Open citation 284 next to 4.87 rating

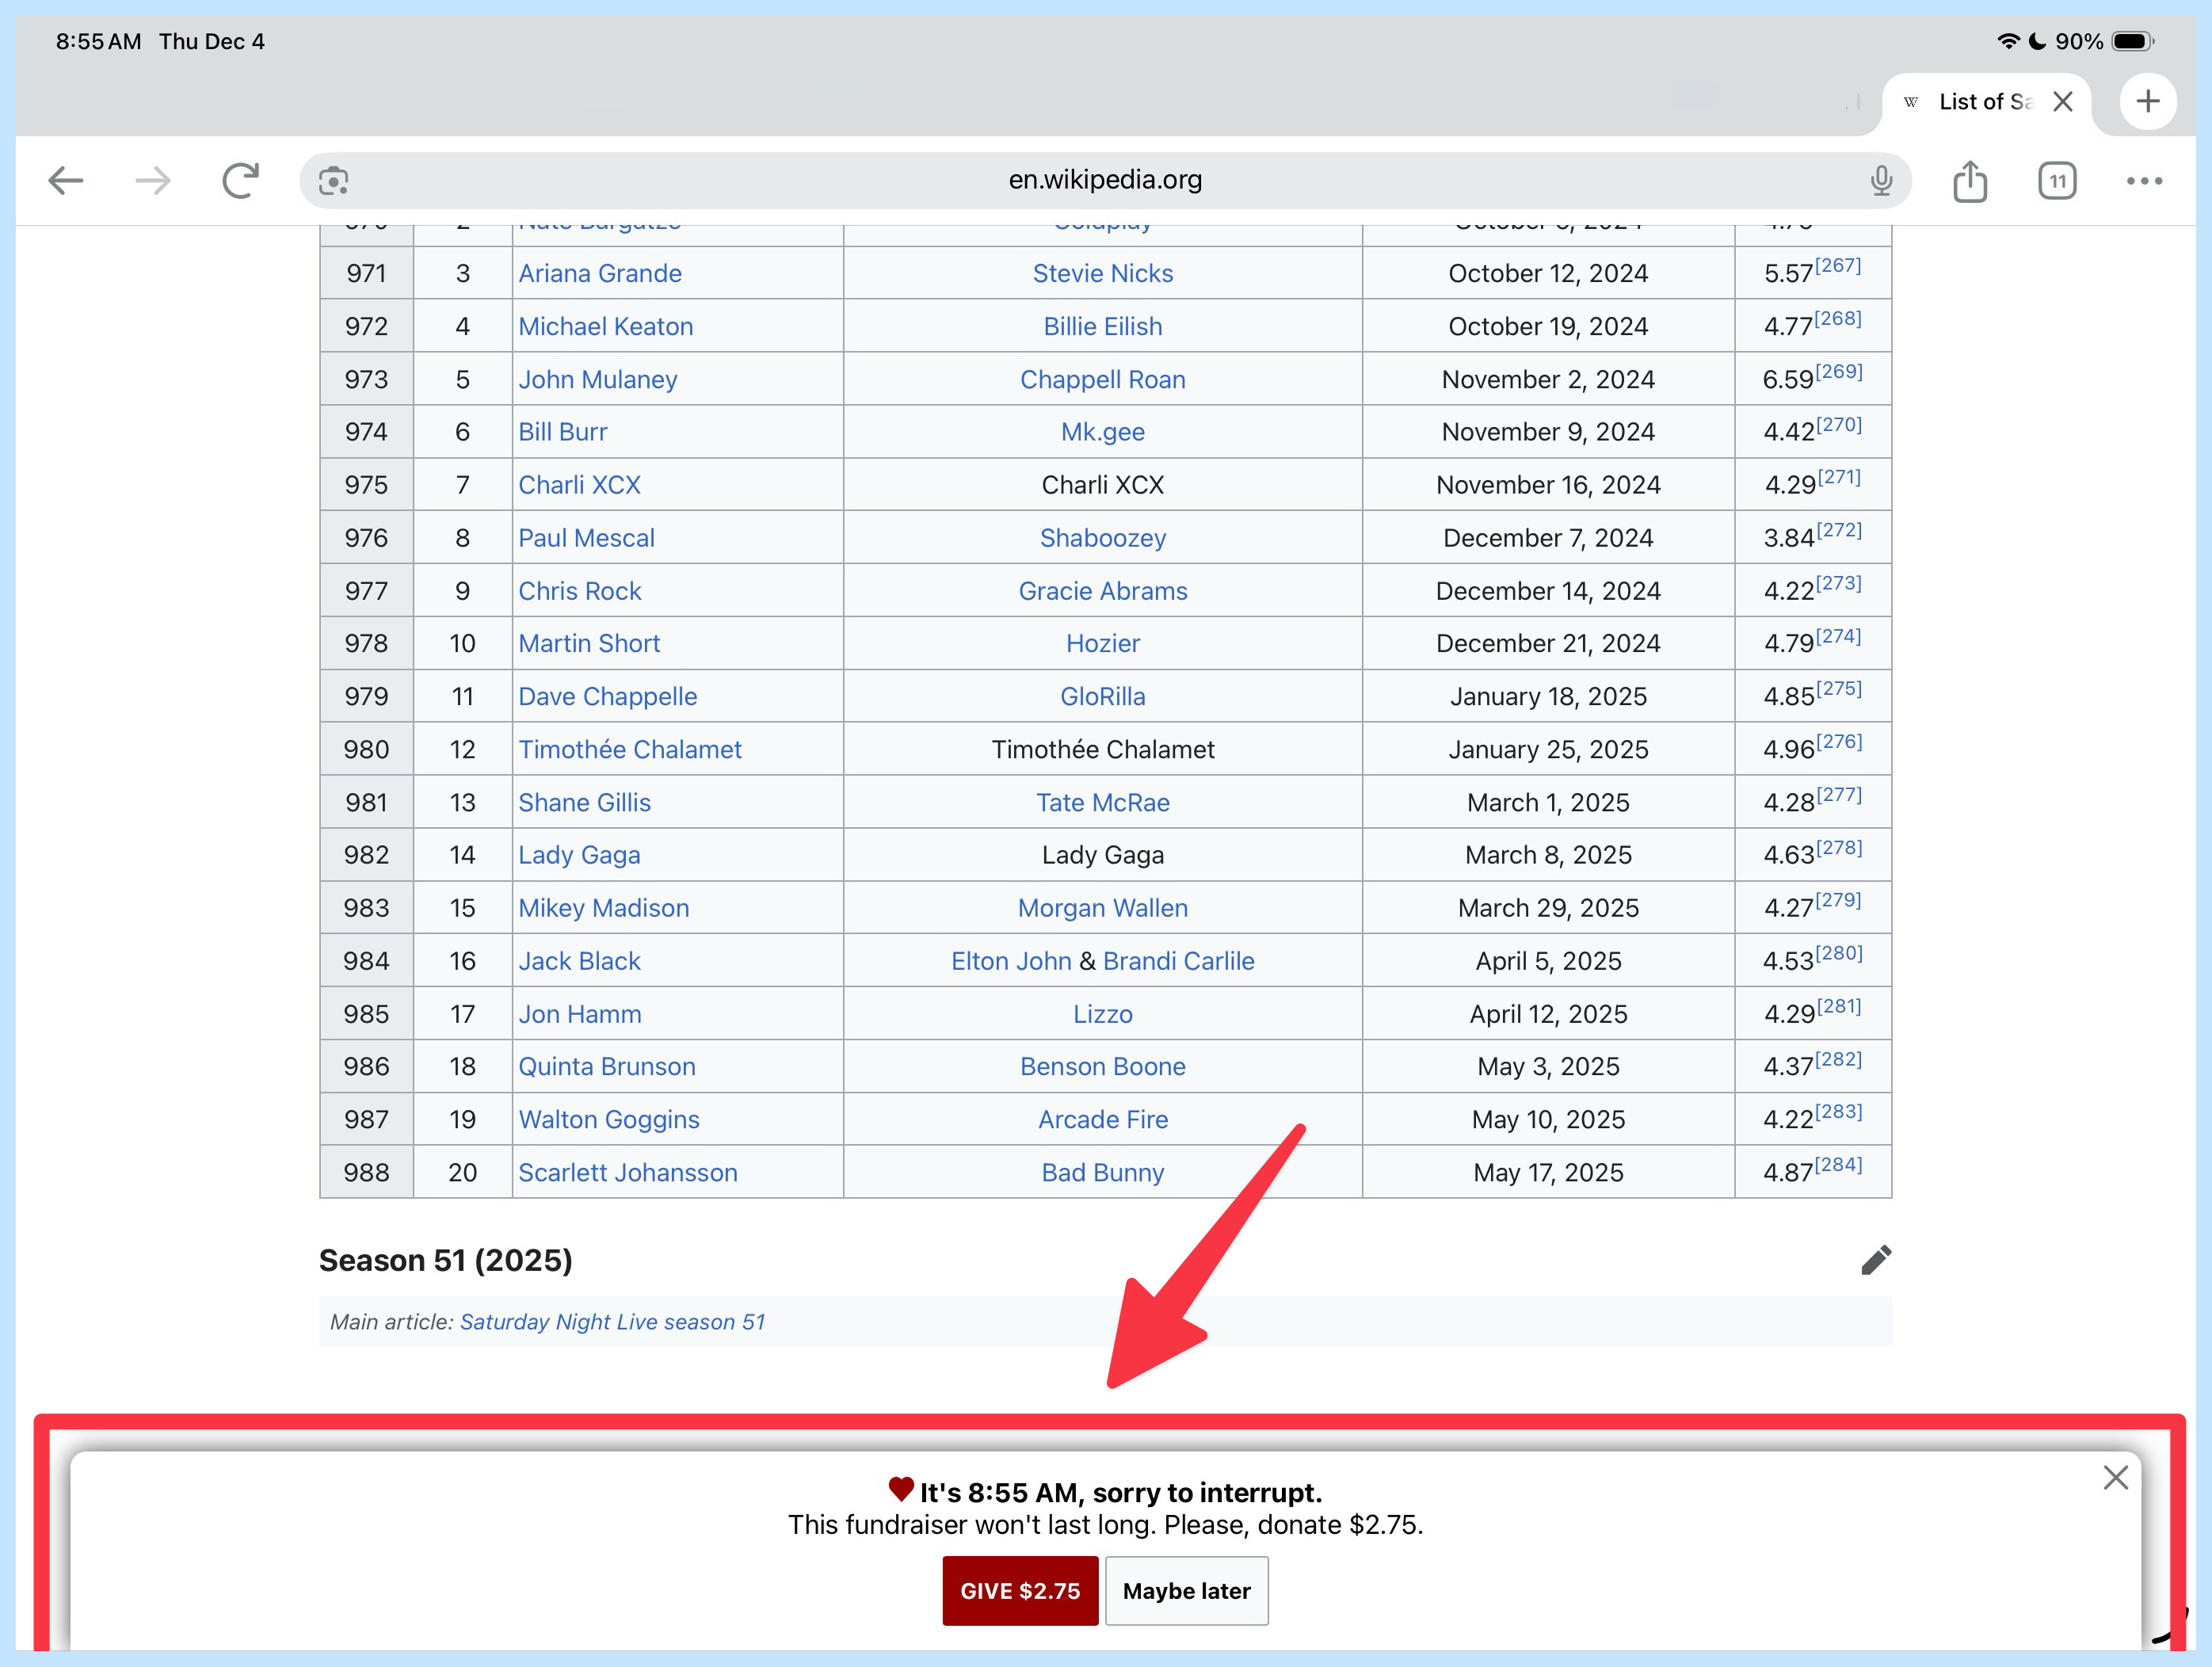[x=1838, y=1165]
